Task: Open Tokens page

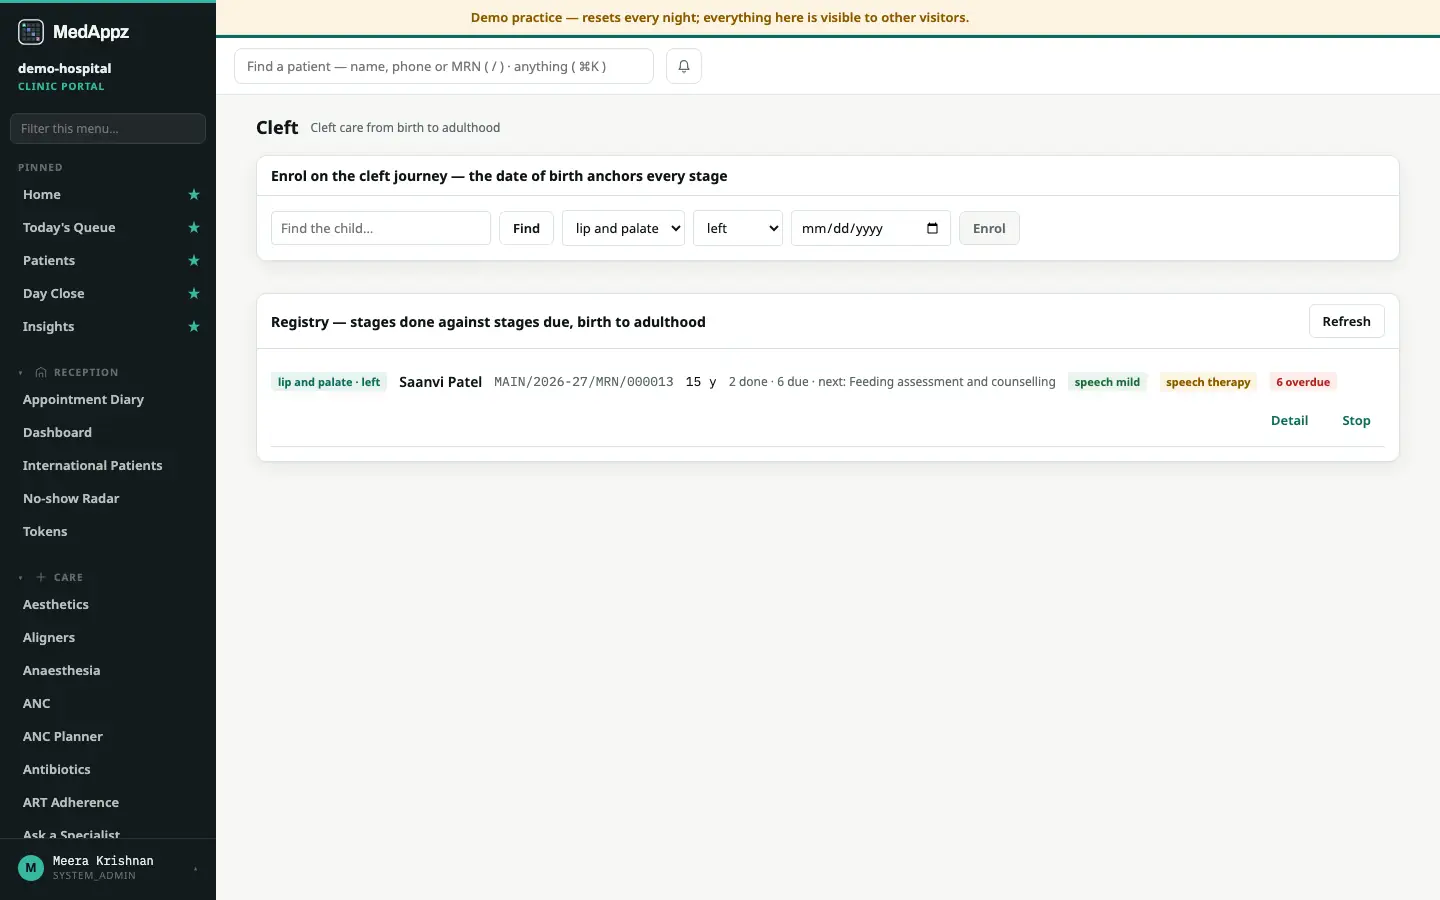Action: pyautogui.click(x=45, y=532)
